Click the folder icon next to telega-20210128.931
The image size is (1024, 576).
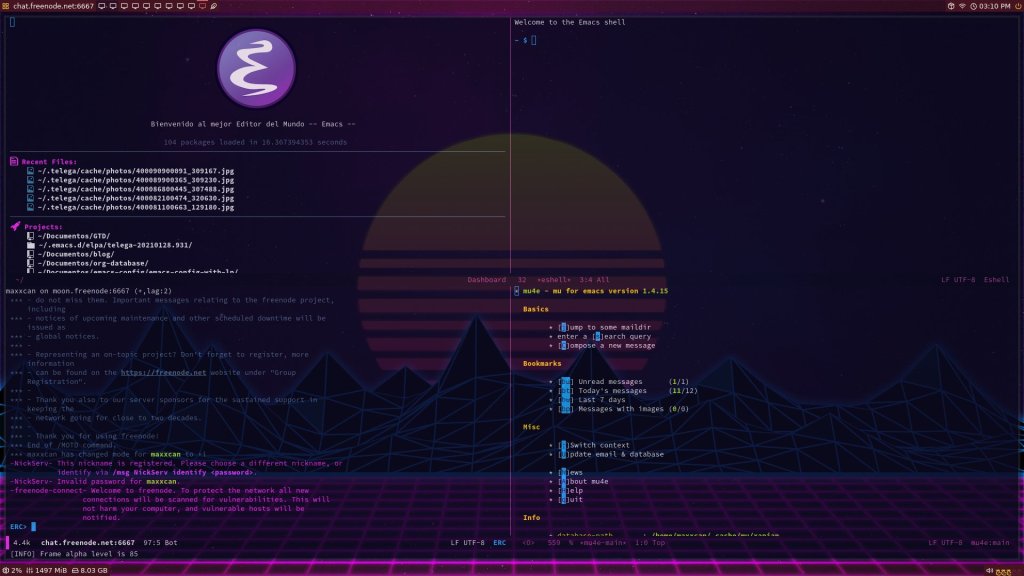pyautogui.click(x=30, y=245)
